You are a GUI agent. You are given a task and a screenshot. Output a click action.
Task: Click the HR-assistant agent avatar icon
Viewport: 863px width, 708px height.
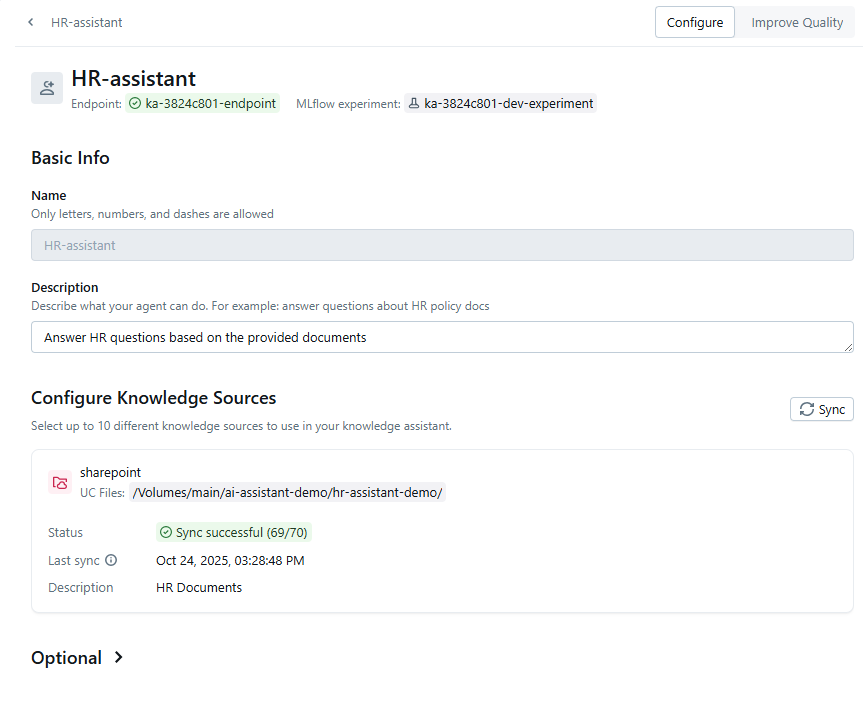[46, 88]
